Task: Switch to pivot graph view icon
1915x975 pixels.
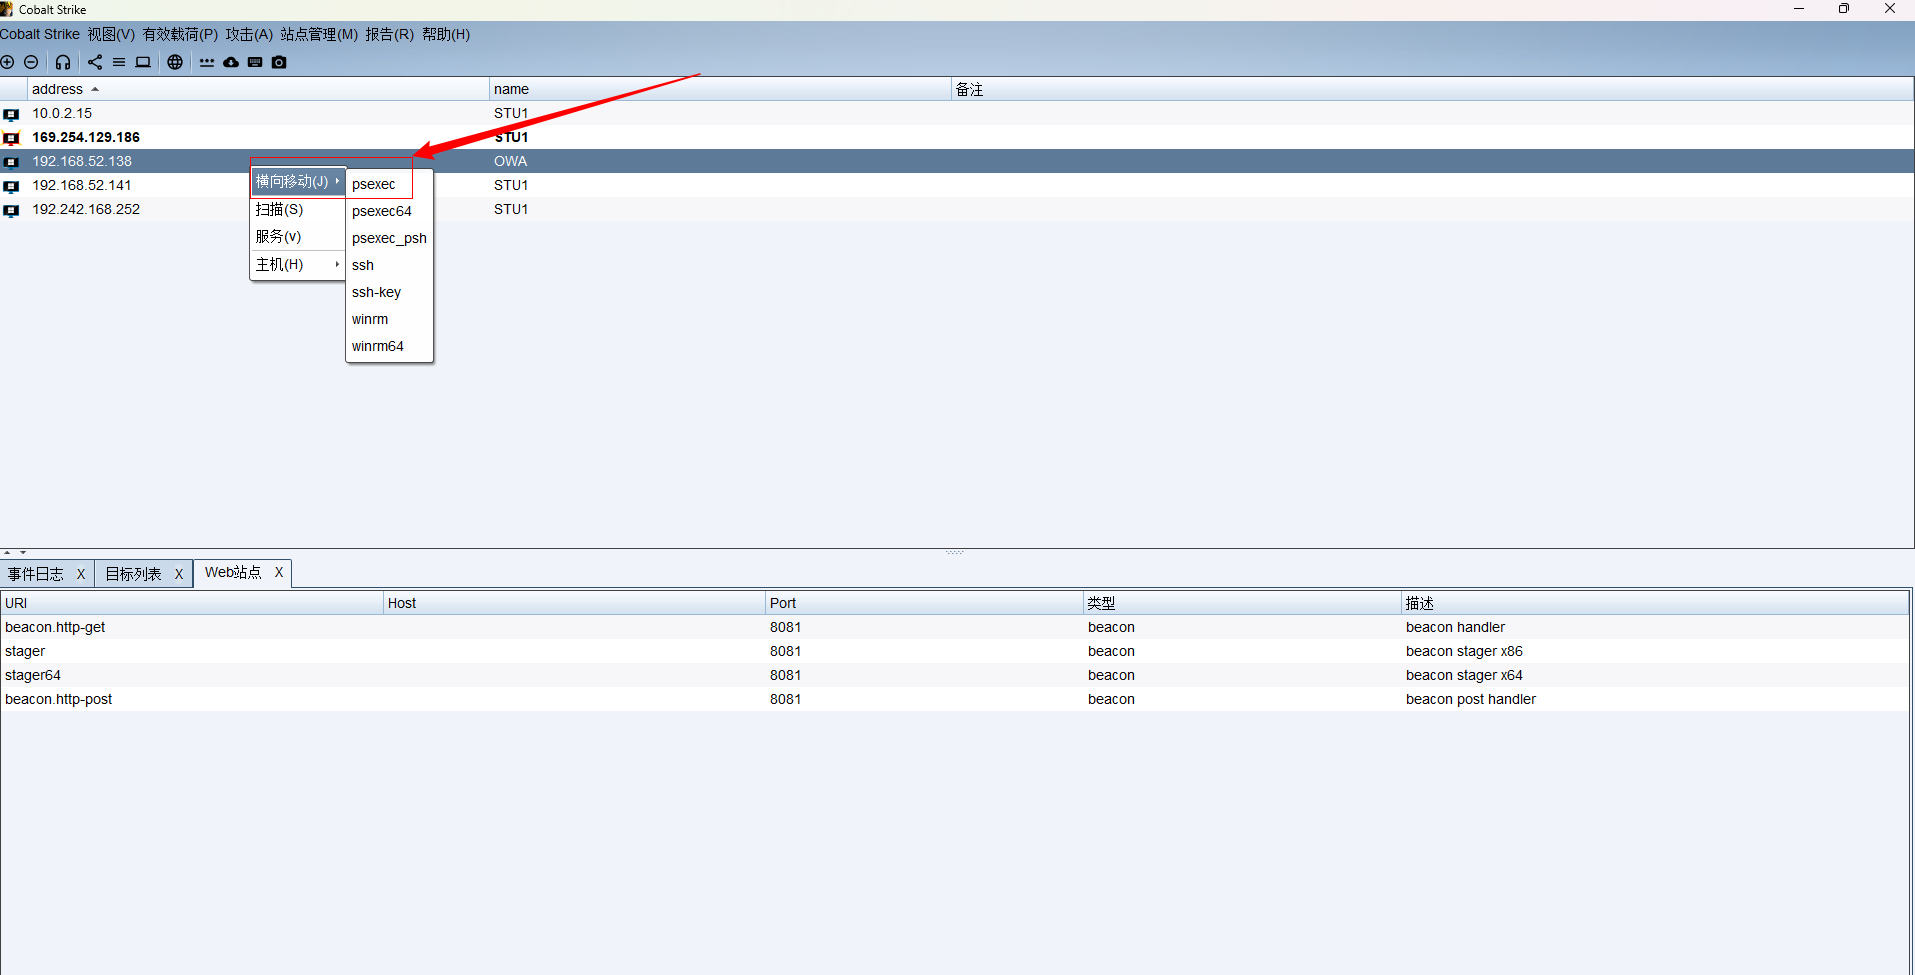Action: coord(95,62)
